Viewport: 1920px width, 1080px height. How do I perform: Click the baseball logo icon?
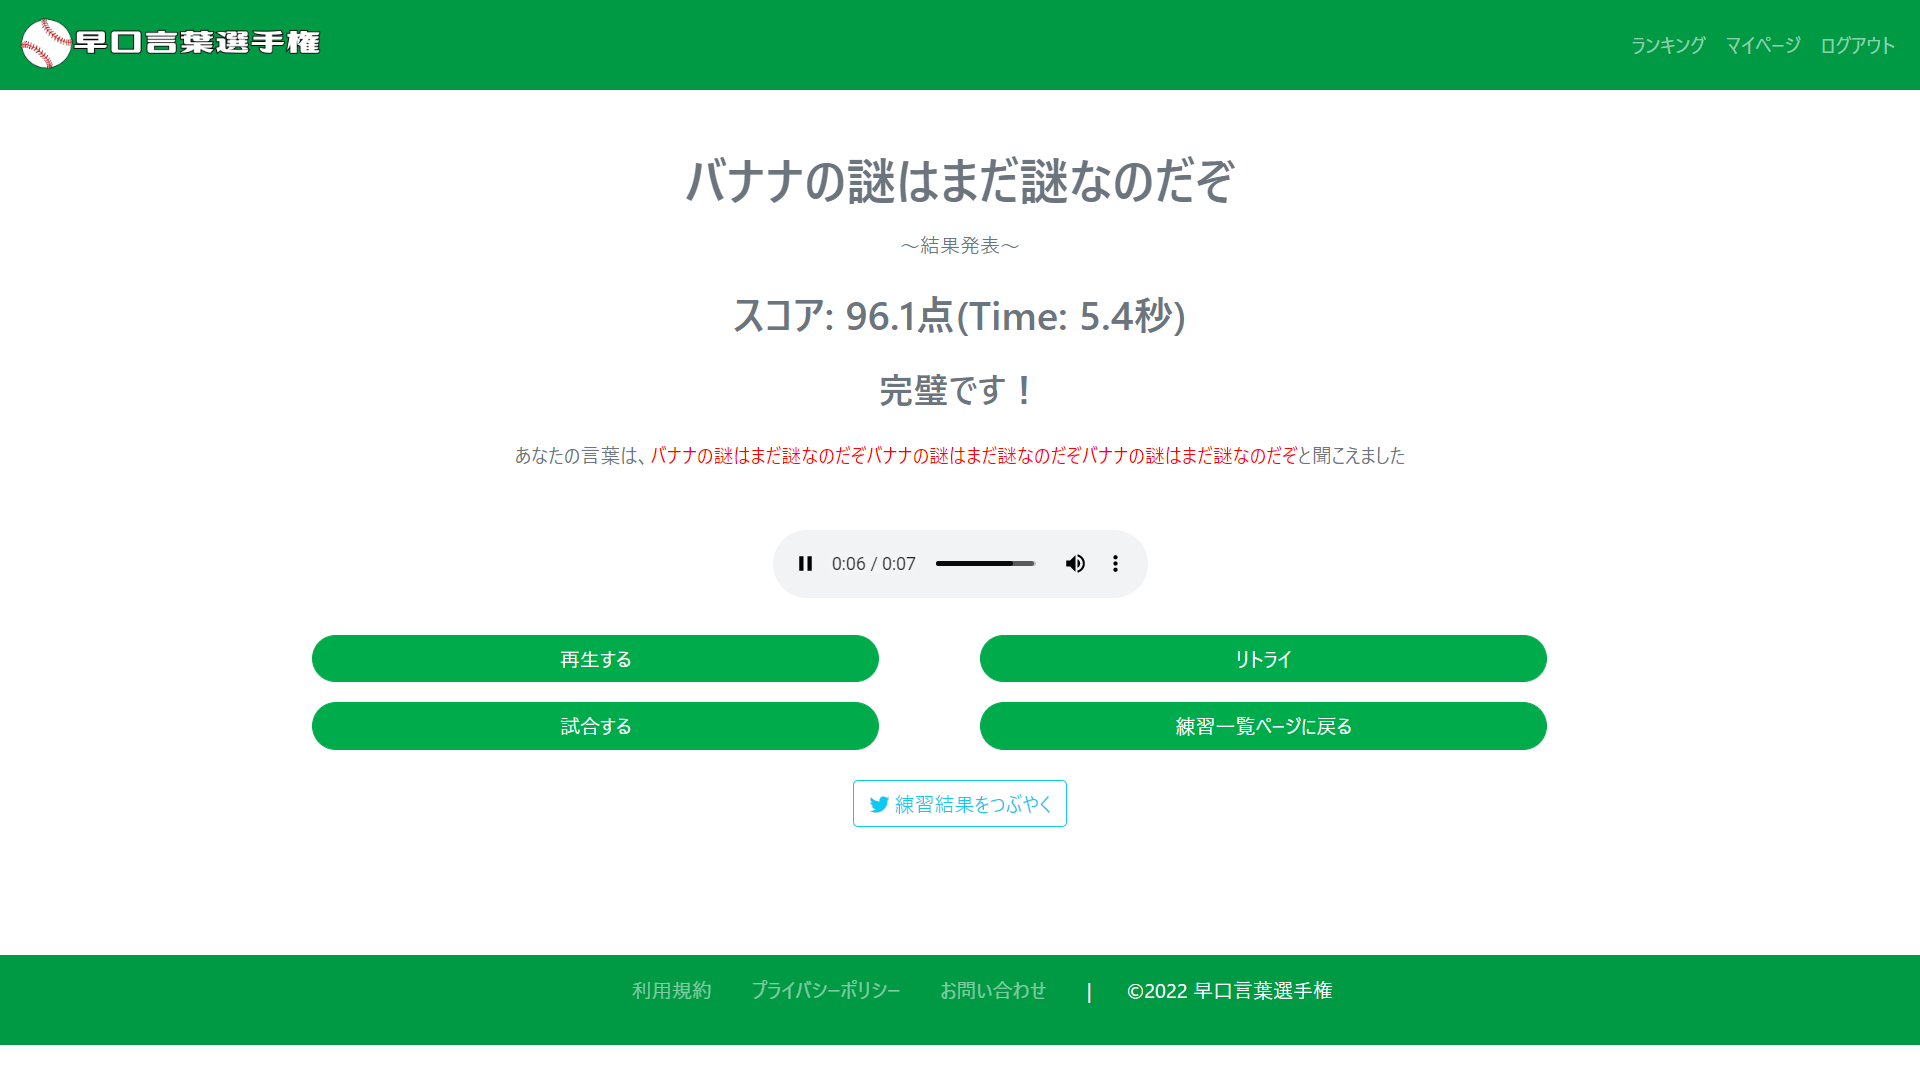point(46,44)
